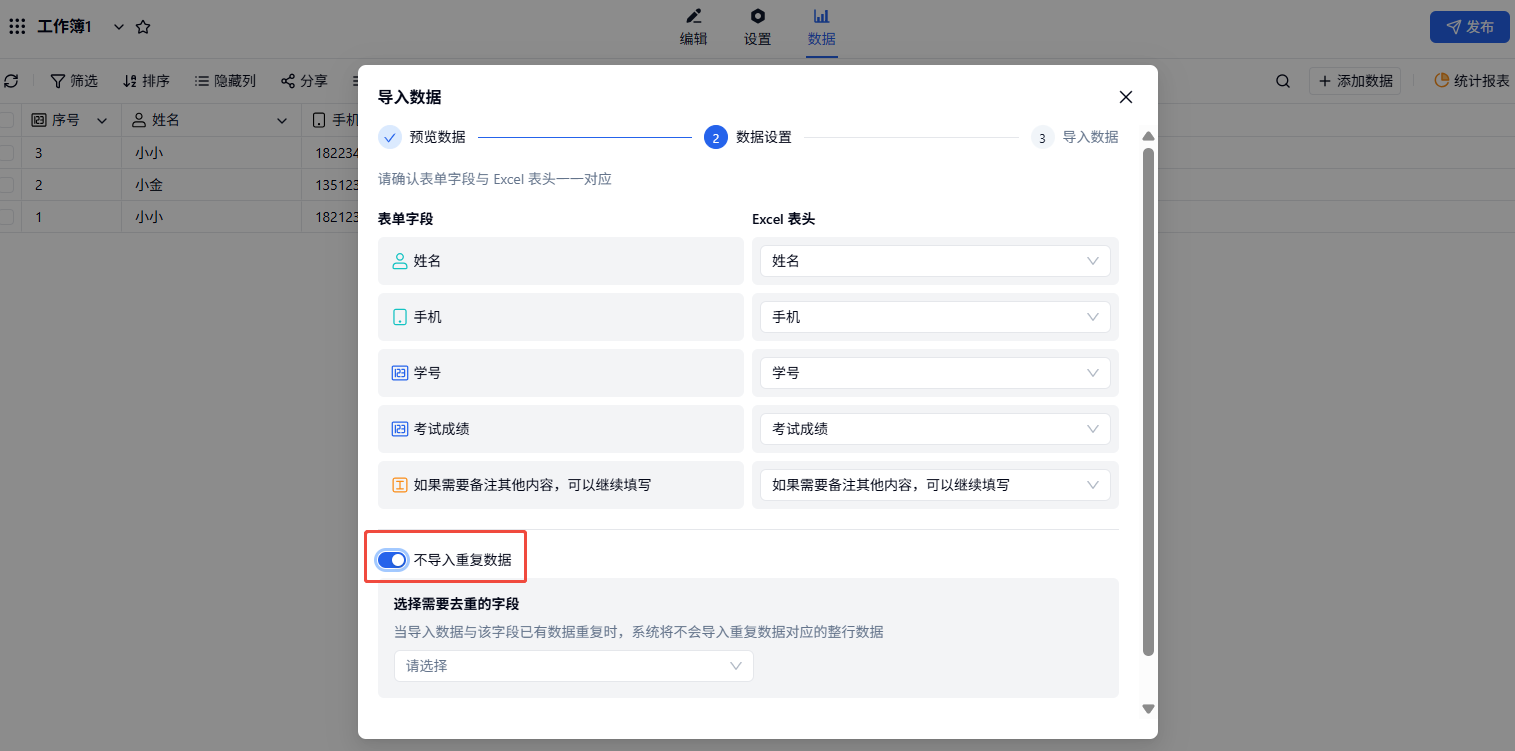
Task: Open the search magnifier icon
Action: (x=1282, y=81)
